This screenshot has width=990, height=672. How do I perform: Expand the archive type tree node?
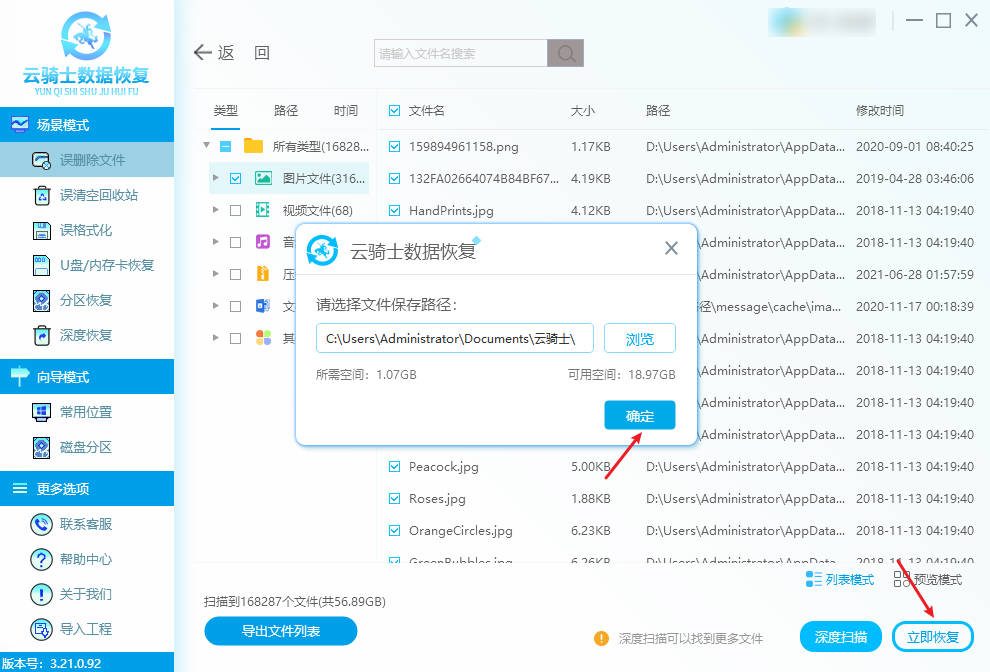216,274
